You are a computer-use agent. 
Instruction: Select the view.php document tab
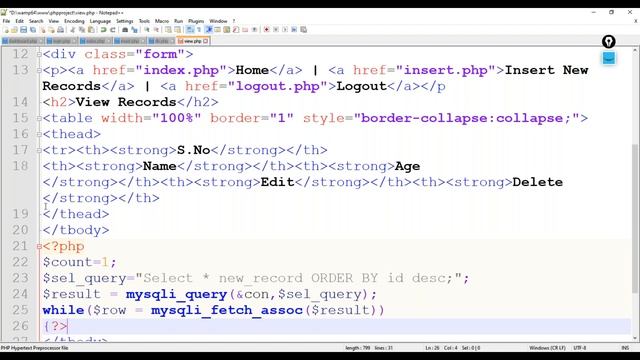(193, 41)
